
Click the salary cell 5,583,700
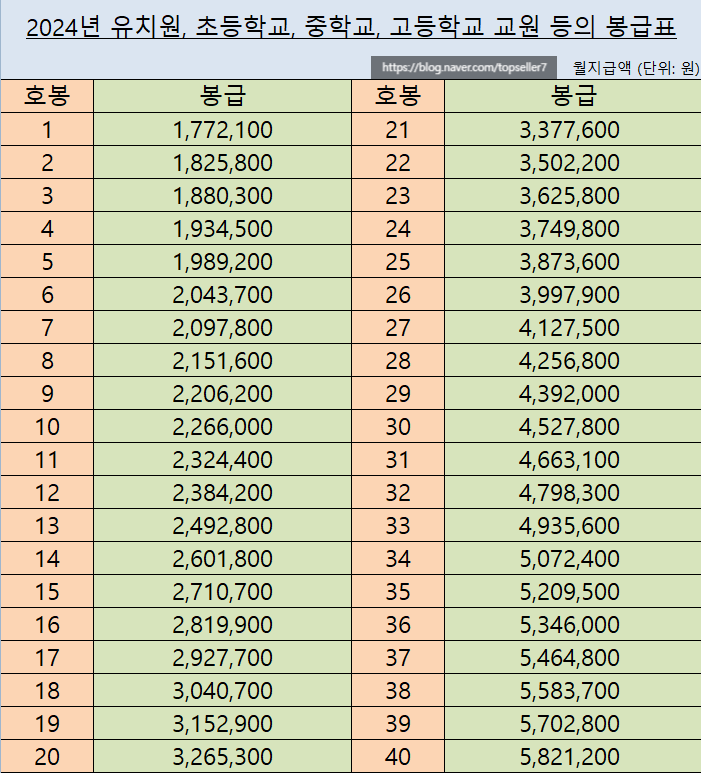(573, 691)
